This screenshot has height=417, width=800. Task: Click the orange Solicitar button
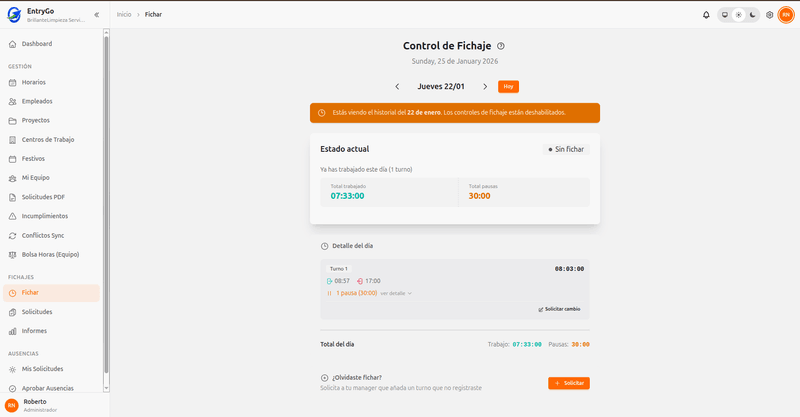(x=569, y=383)
